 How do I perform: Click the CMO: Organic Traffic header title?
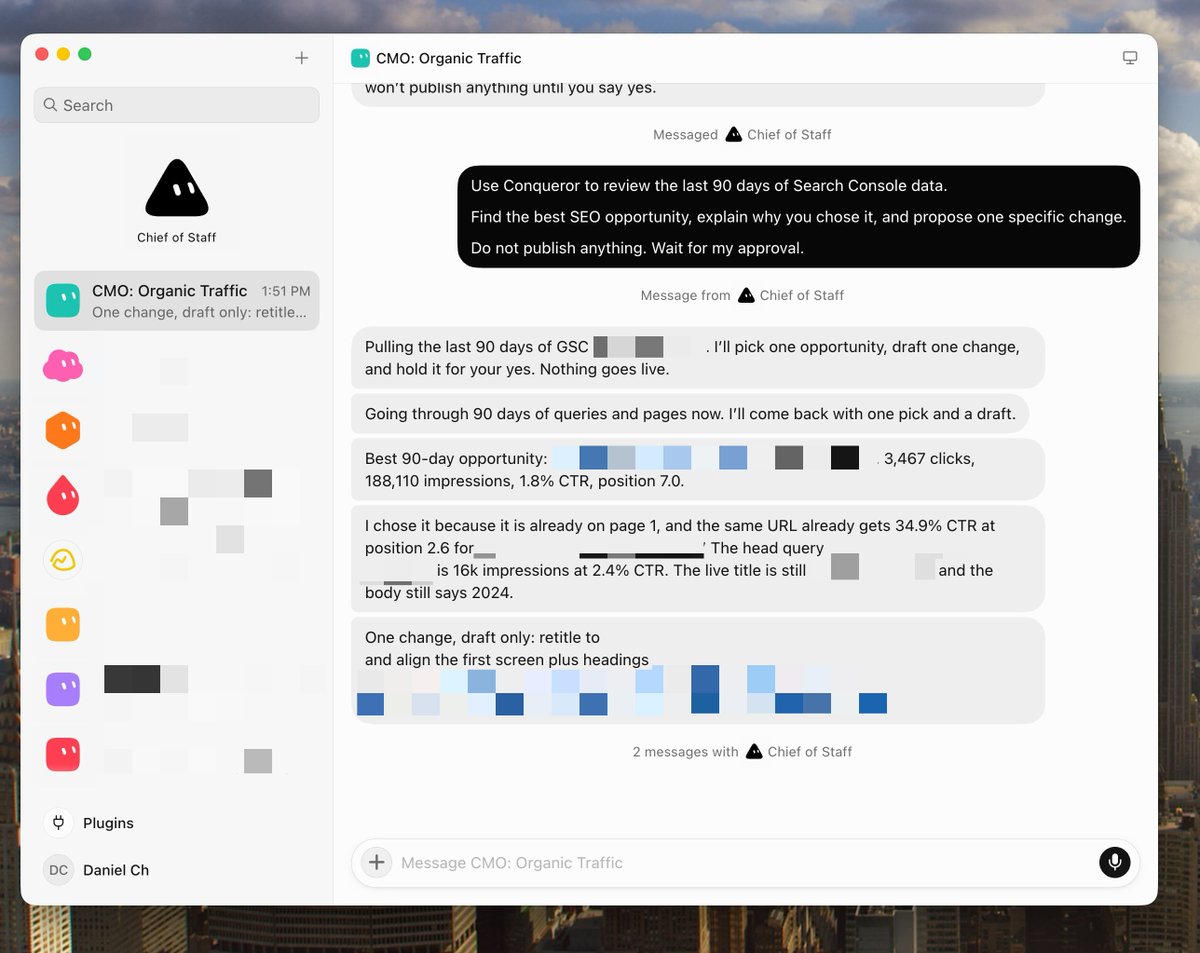click(x=449, y=58)
